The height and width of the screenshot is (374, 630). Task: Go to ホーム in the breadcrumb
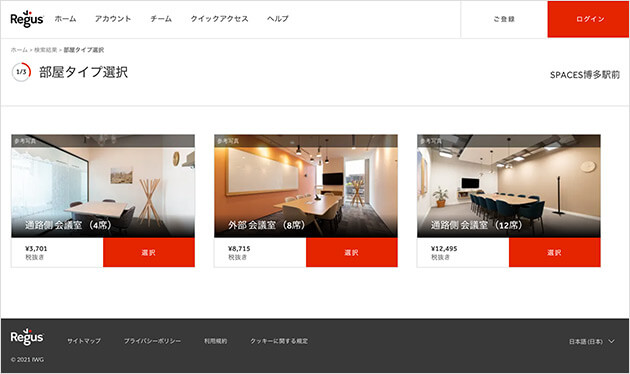(x=19, y=50)
